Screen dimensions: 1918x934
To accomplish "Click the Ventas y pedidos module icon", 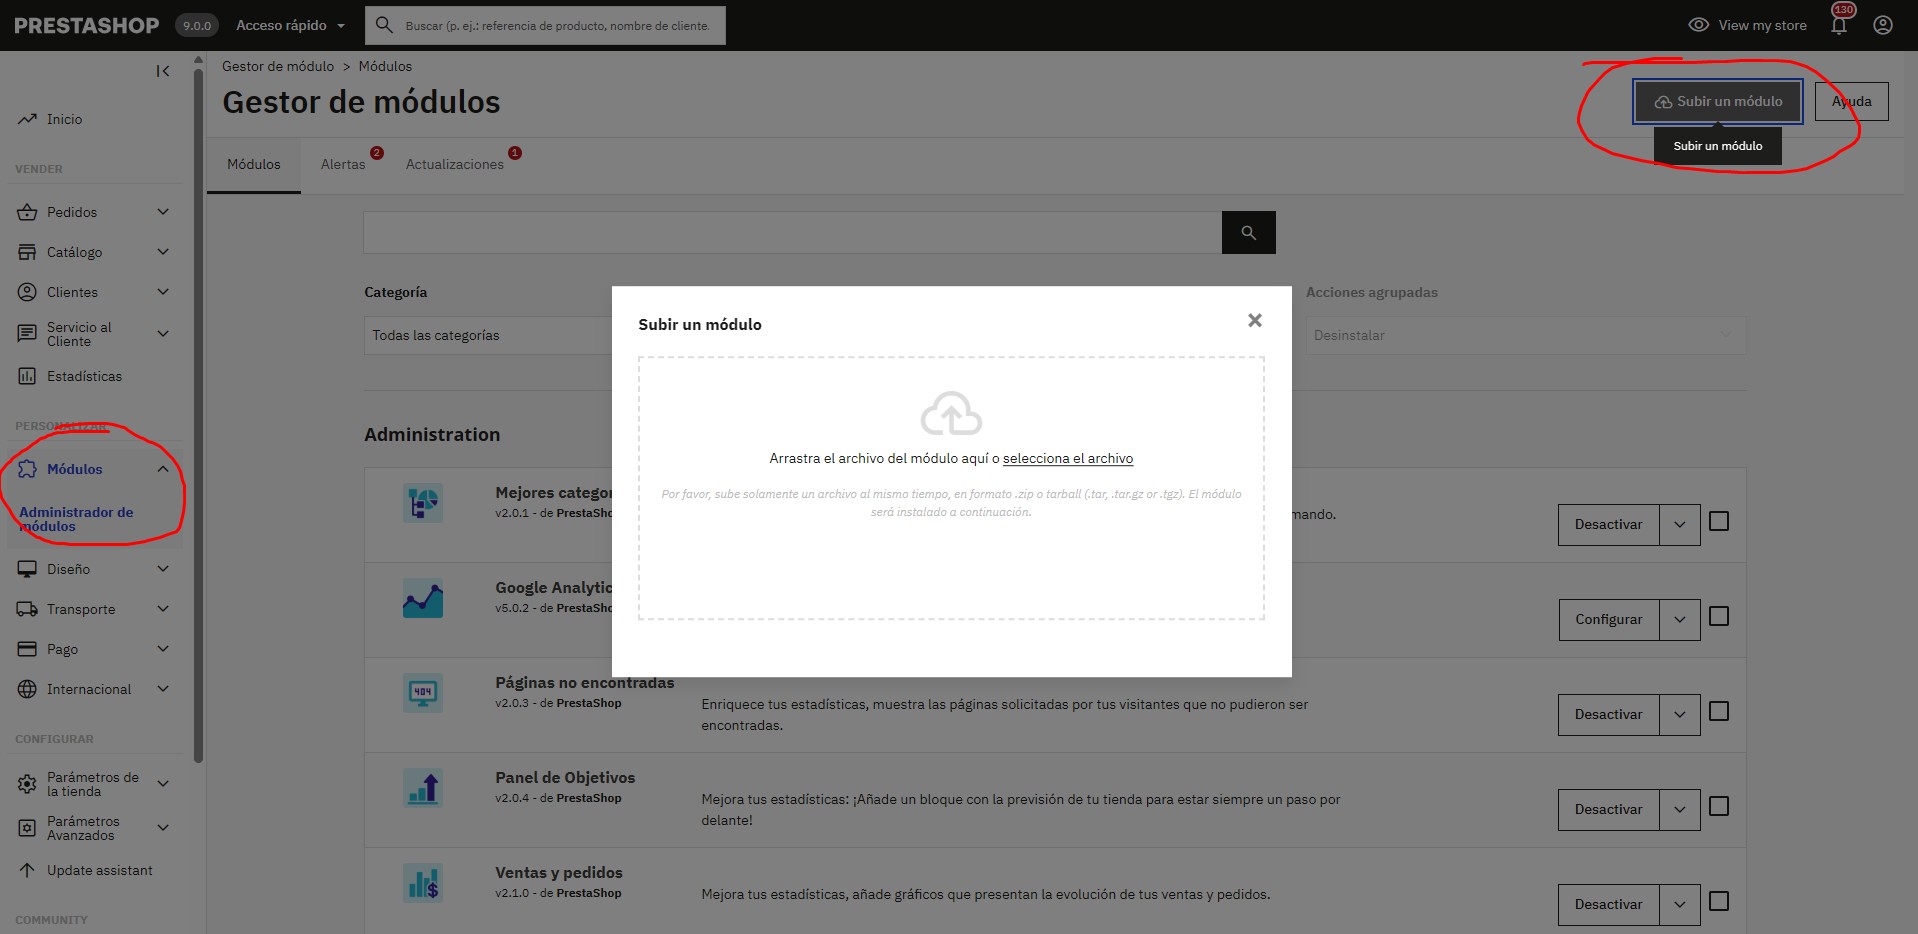I will [423, 883].
